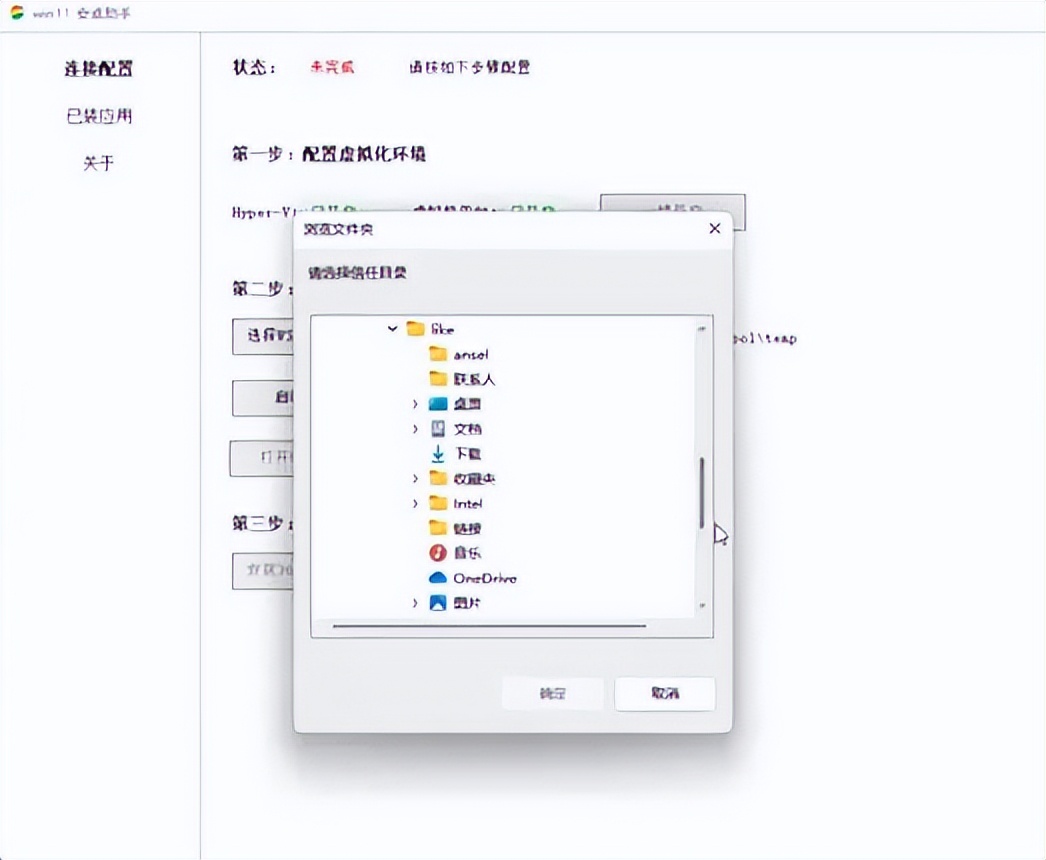Click the app logo in the title bar
The height and width of the screenshot is (860, 1046).
click(x=15, y=14)
